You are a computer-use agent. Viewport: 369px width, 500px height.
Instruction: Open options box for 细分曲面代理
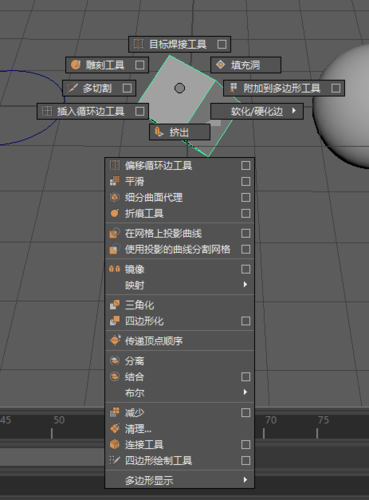[x=245, y=197]
